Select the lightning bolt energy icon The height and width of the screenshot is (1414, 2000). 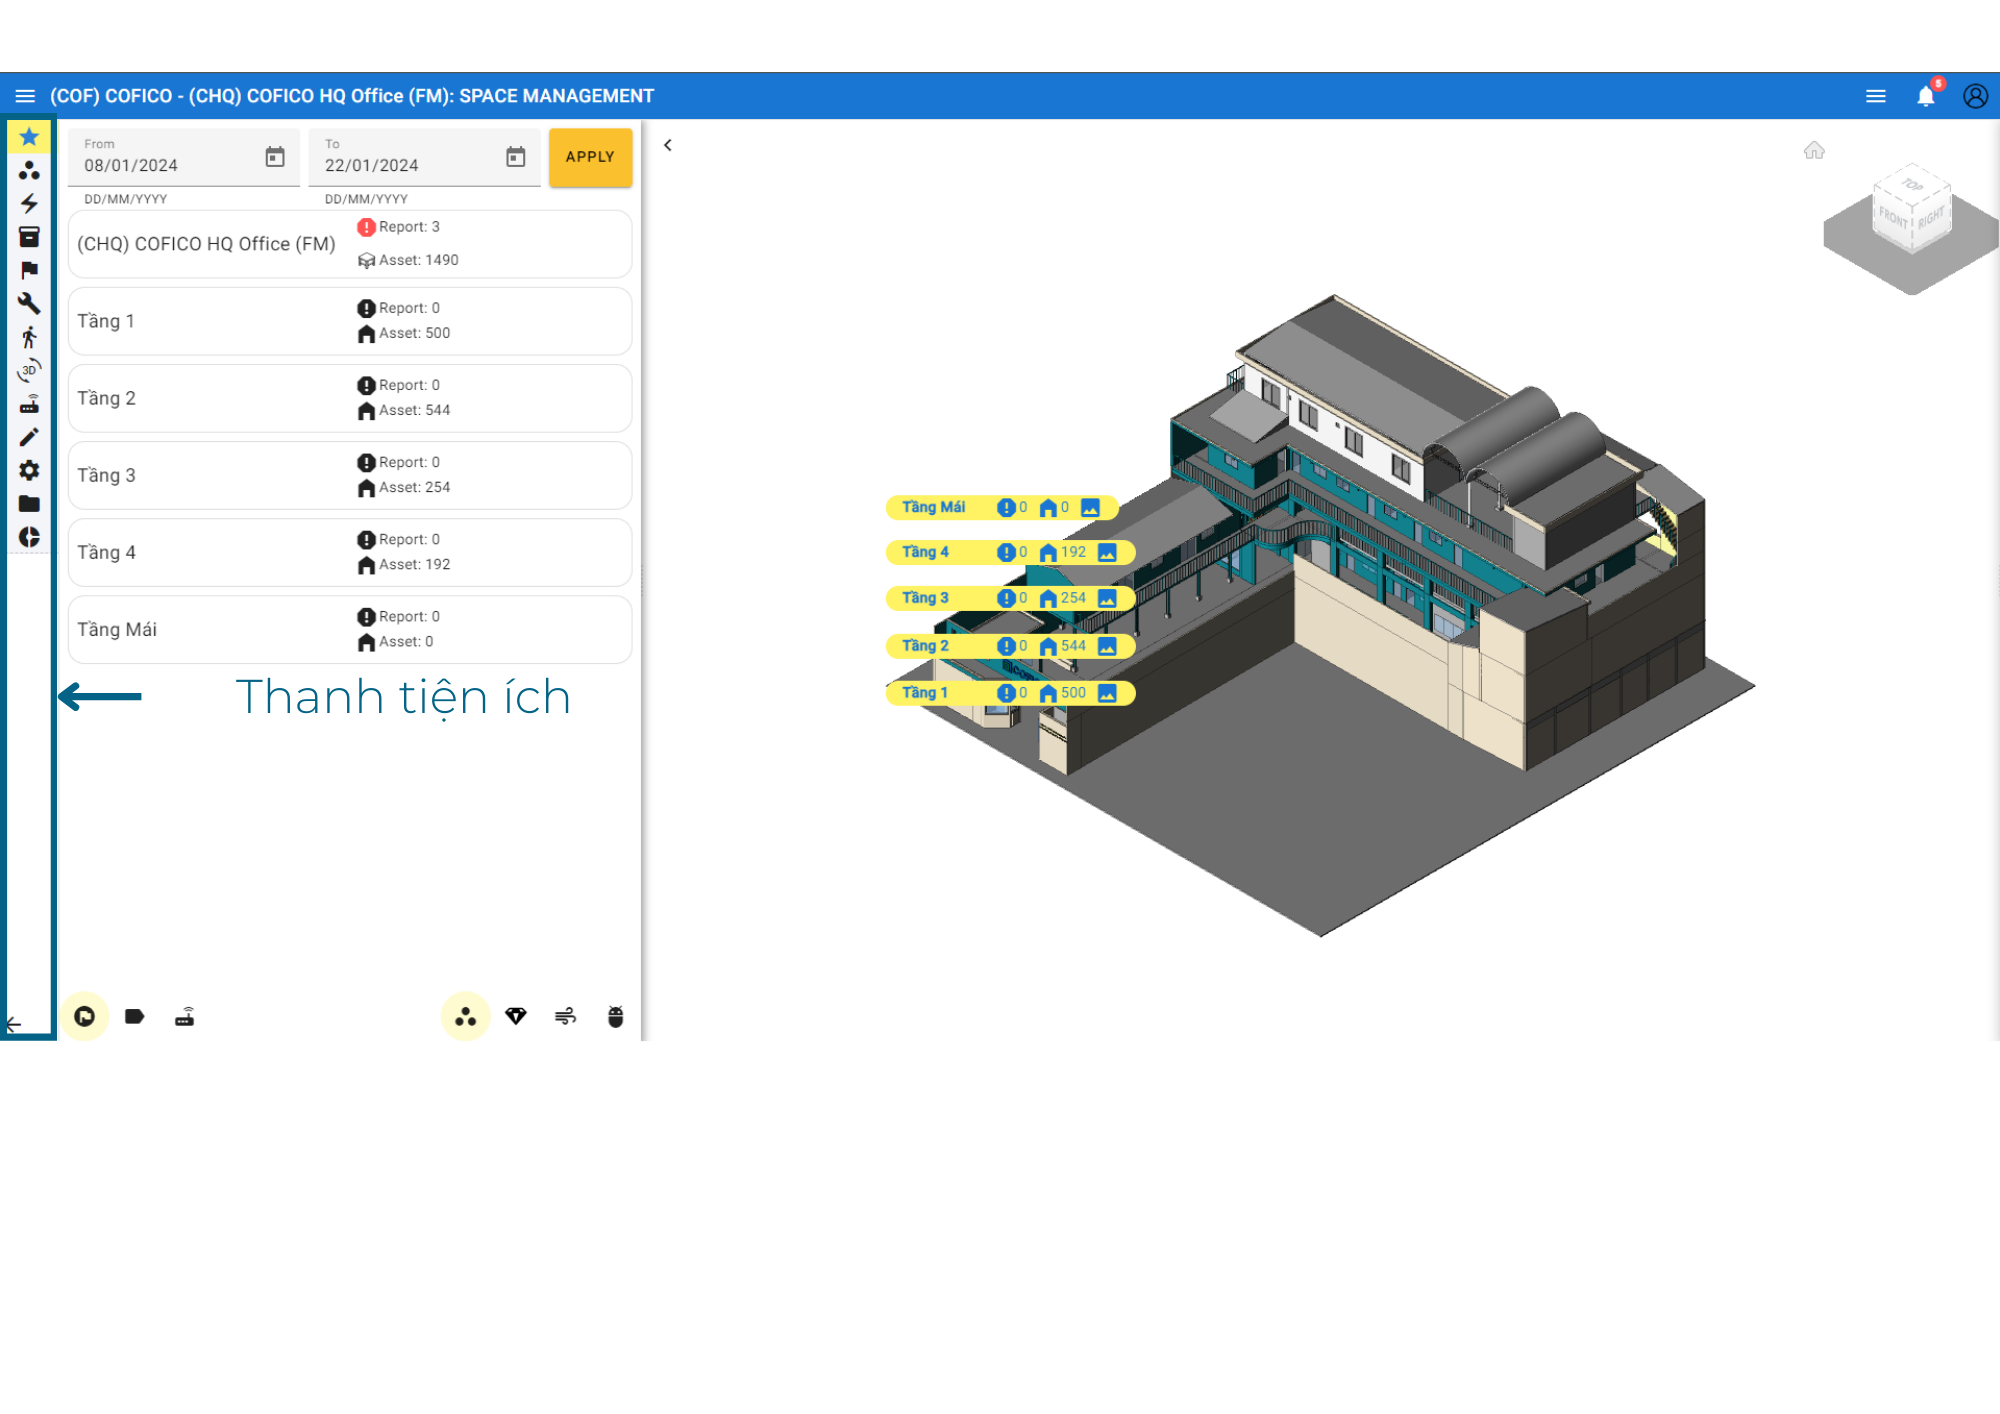click(x=29, y=204)
